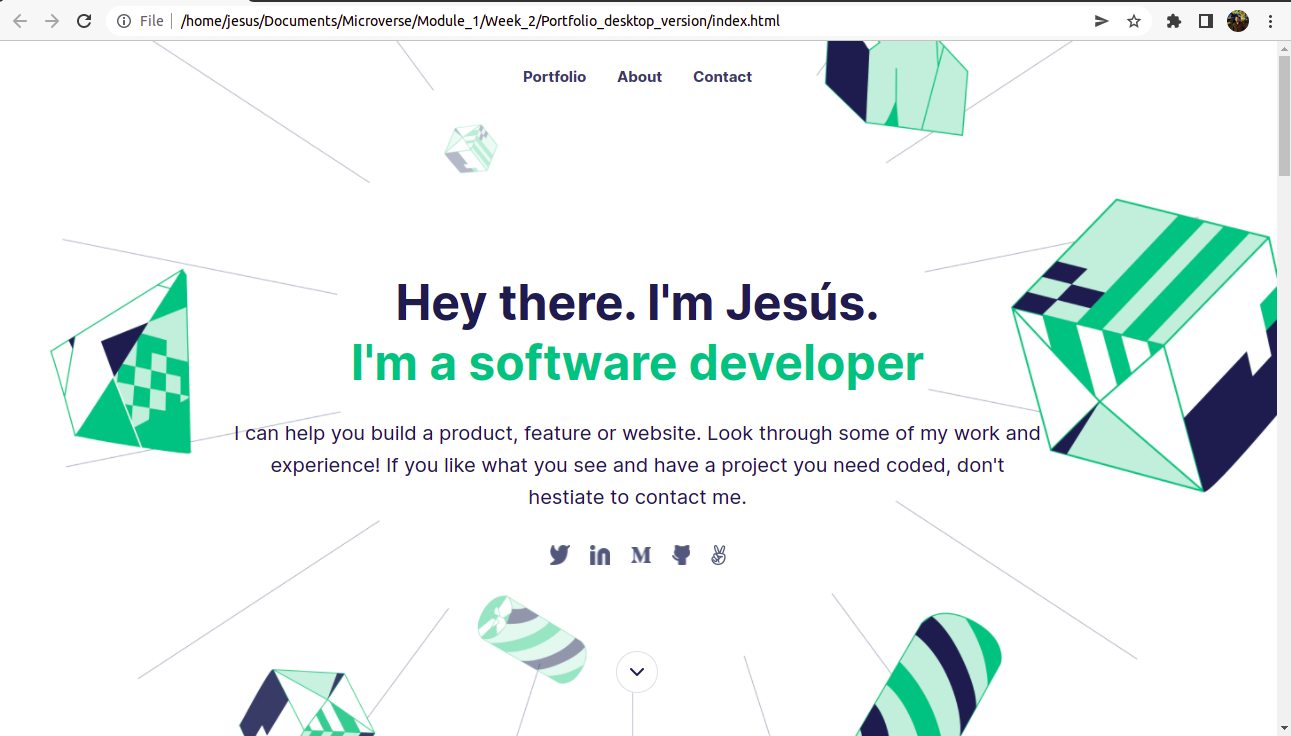Click the paragraph line ending "hestiate to contact me."
The height and width of the screenshot is (736, 1291).
point(637,497)
